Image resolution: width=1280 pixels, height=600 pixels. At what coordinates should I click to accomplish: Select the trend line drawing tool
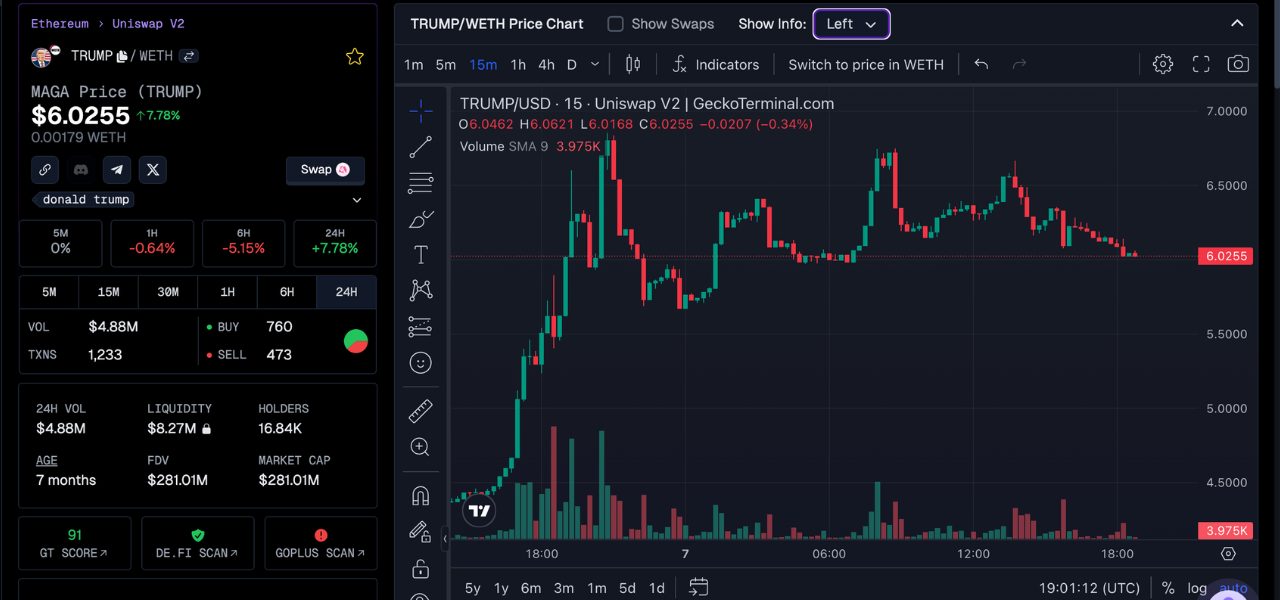point(421,147)
